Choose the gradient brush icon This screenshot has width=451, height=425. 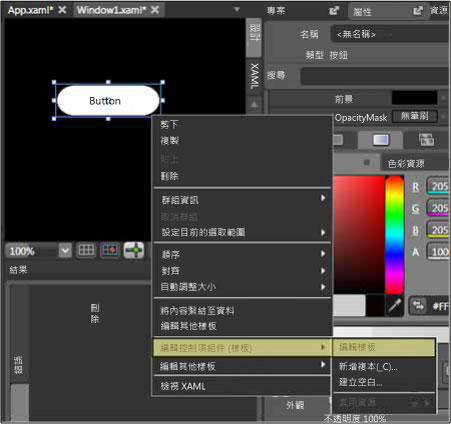(x=380, y=140)
